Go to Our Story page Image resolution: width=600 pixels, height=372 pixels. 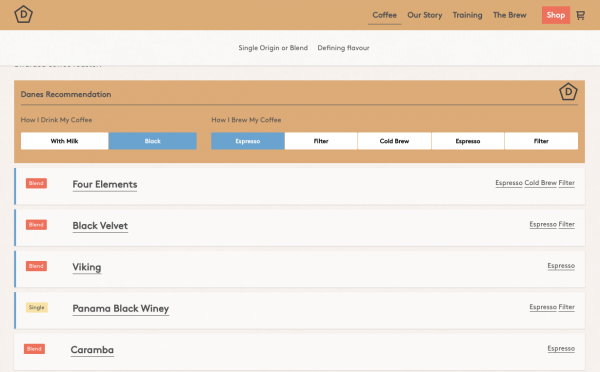click(x=424, y=15)
